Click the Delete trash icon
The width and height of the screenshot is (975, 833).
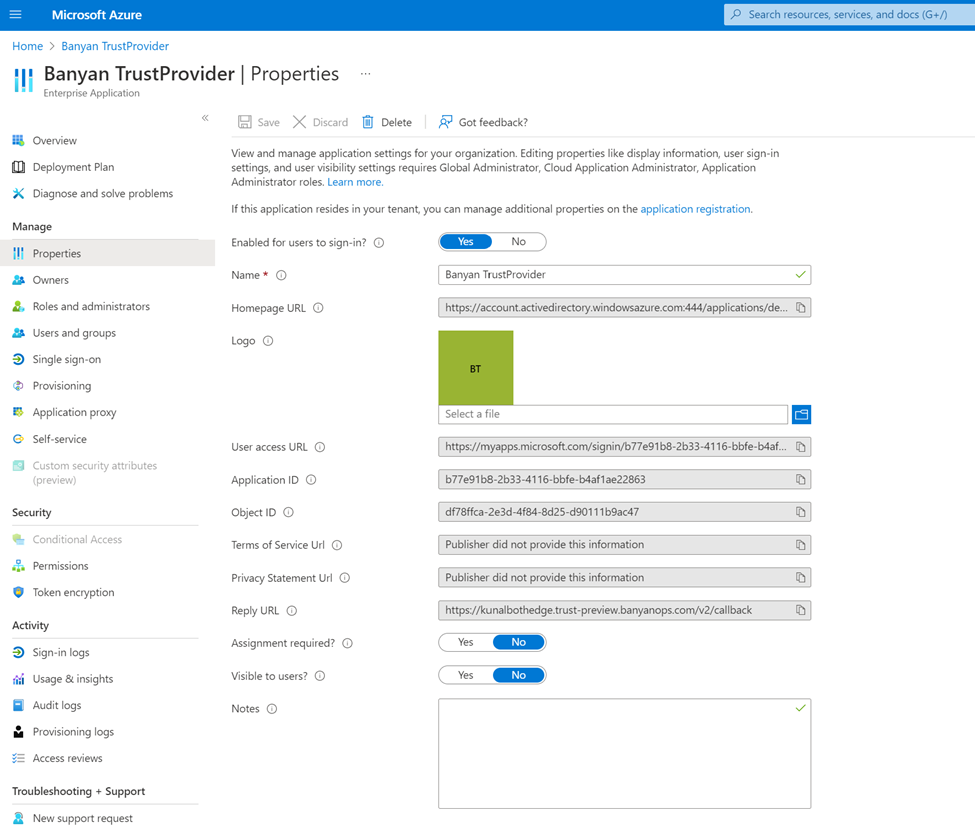(368, 122)
